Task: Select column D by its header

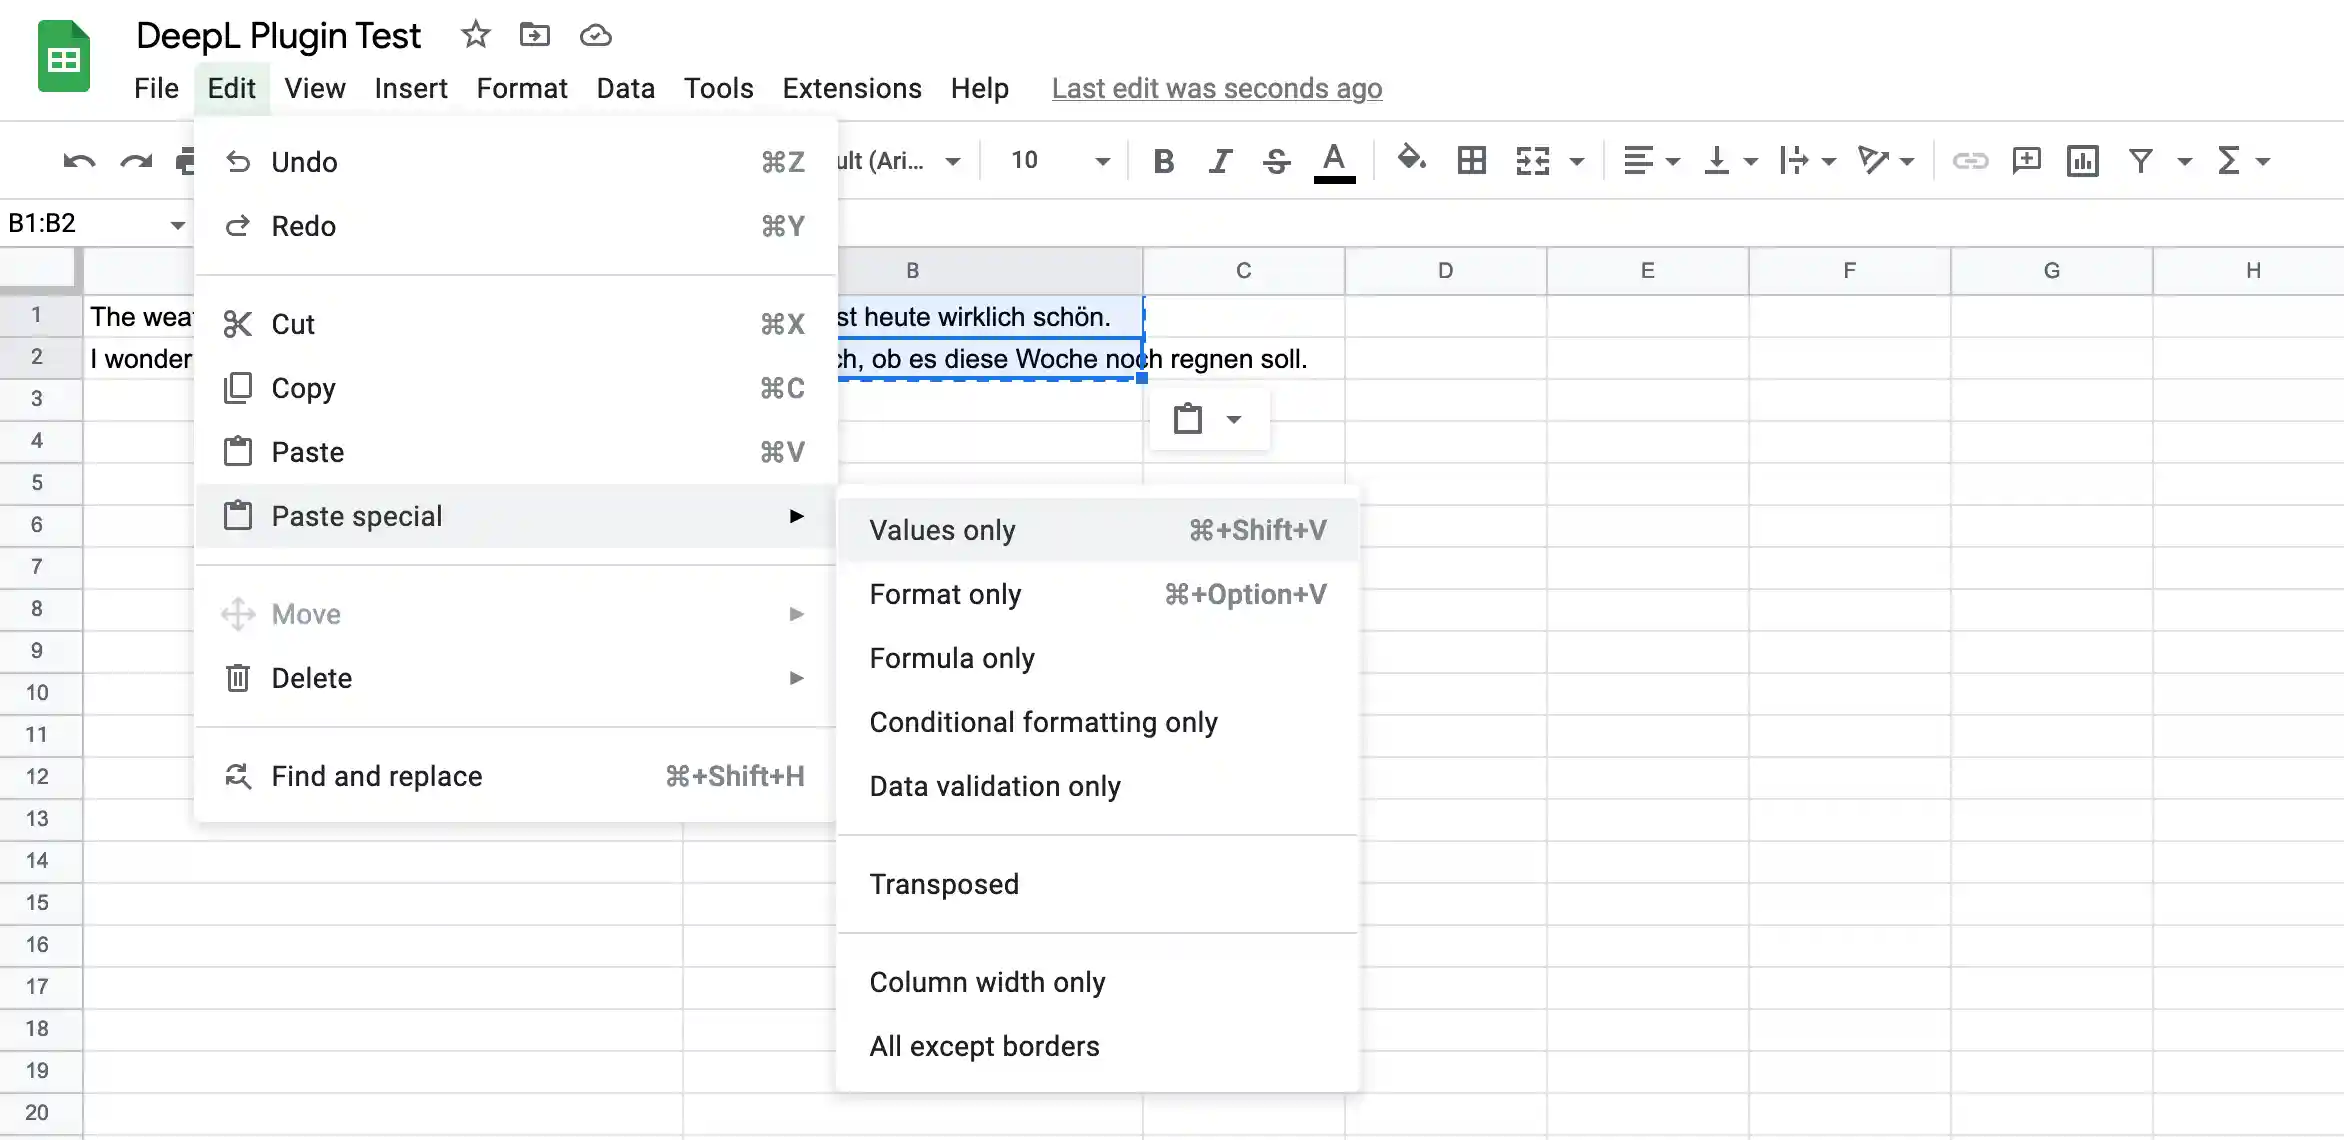Action: click(1445, 270)
